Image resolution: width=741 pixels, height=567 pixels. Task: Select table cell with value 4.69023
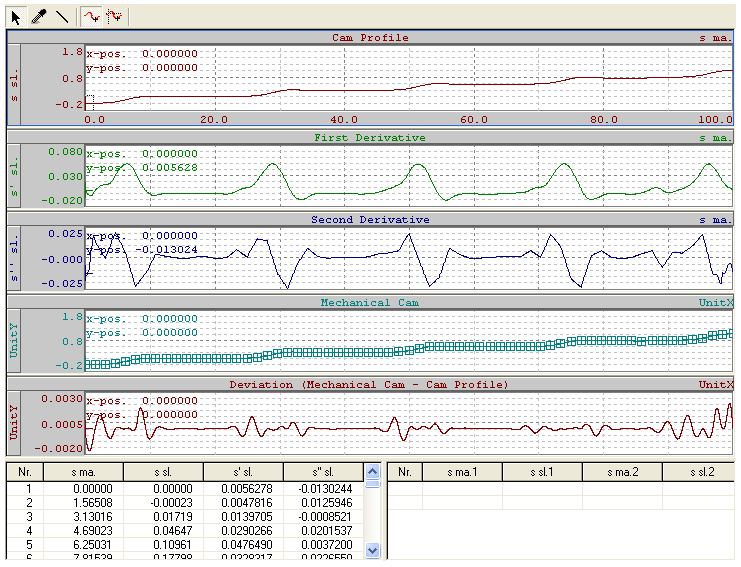83,531
